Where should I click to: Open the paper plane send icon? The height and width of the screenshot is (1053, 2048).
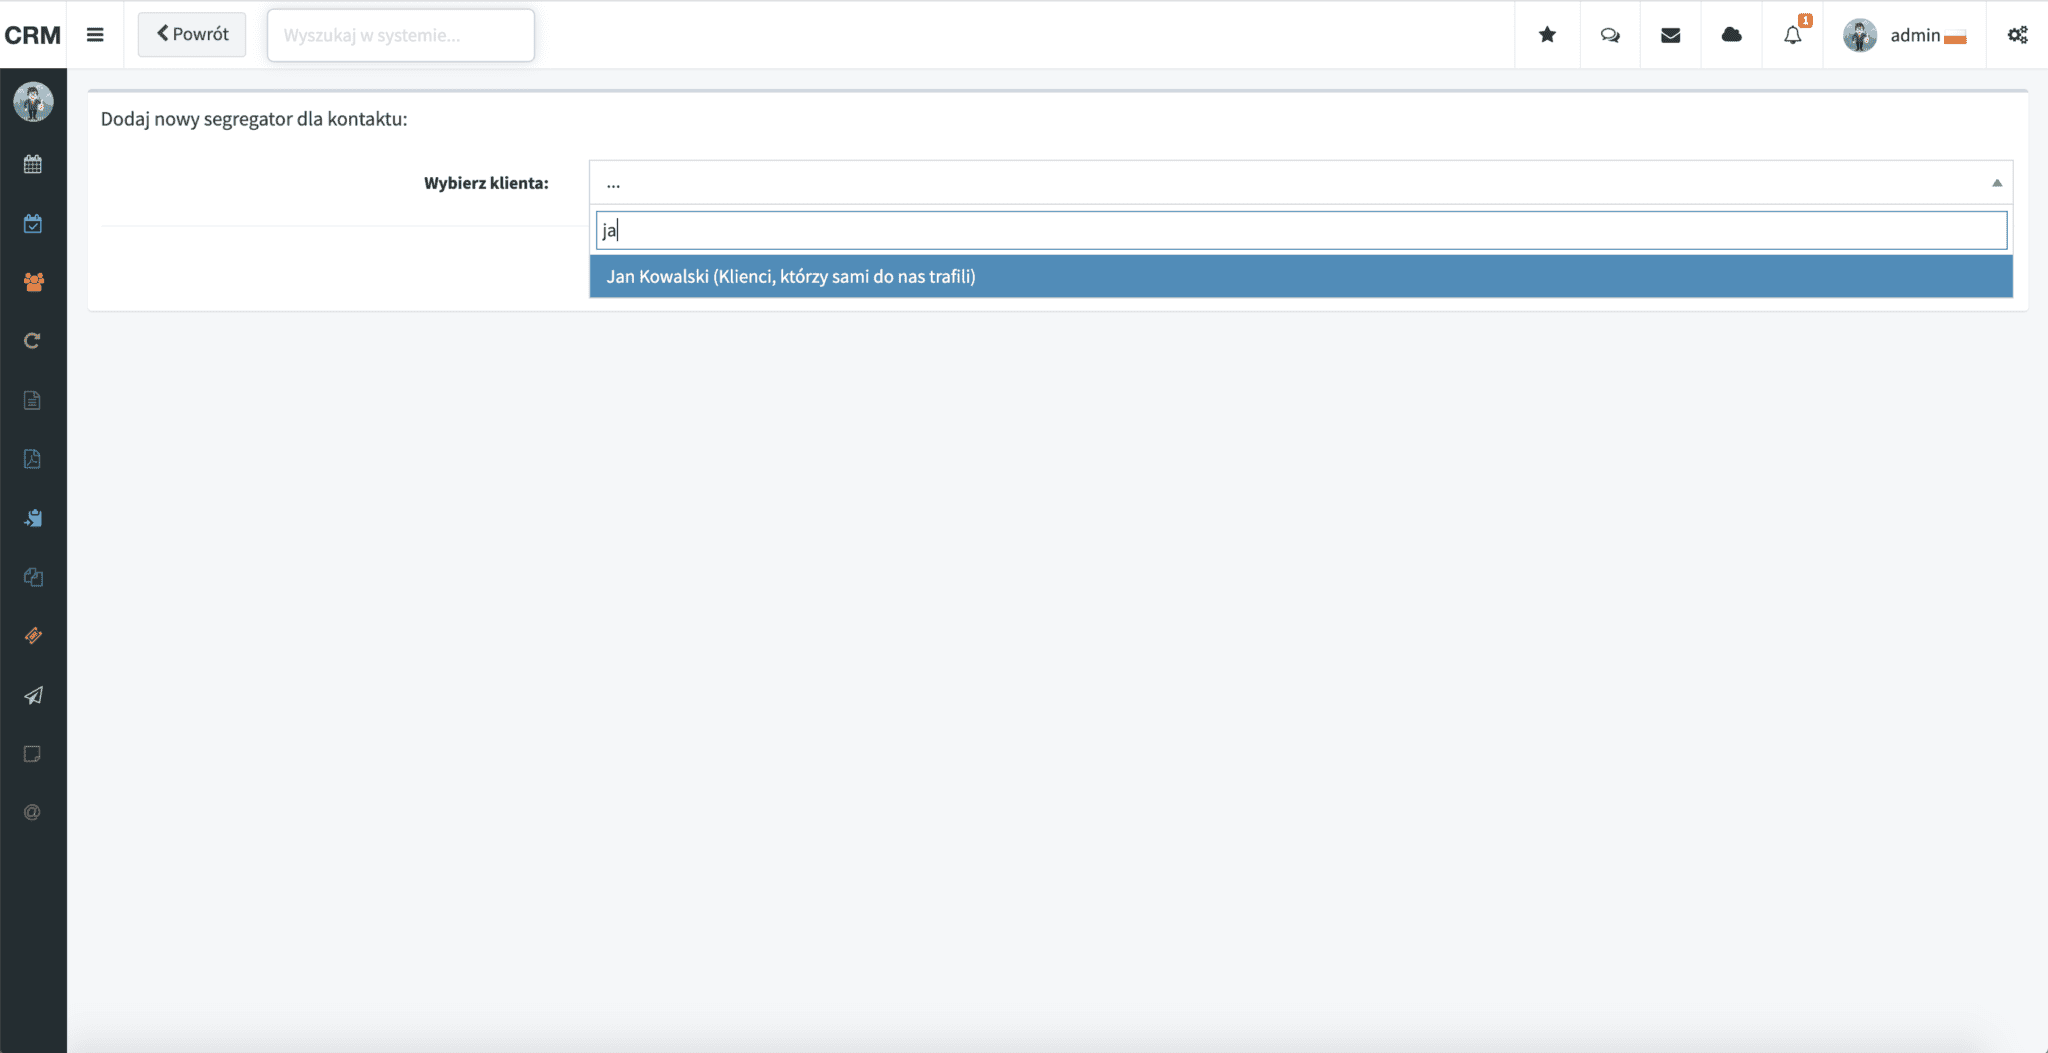(33, 695)
